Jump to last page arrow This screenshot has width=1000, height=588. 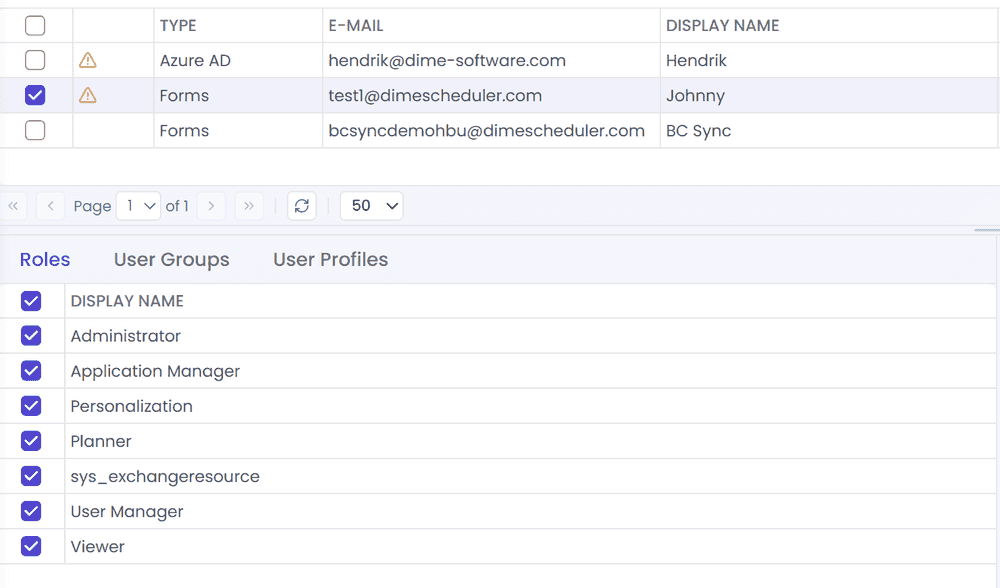pos(249,206)
